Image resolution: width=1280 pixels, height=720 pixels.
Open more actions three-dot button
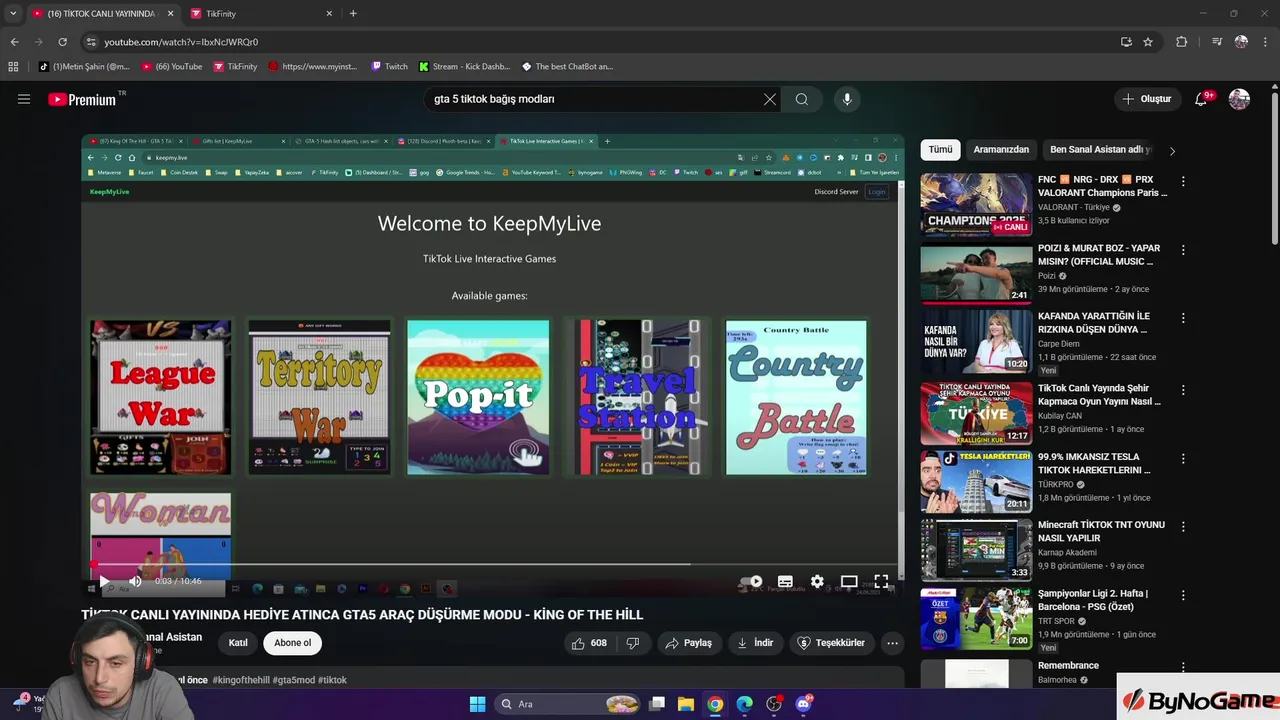click(x=892, y=643)
